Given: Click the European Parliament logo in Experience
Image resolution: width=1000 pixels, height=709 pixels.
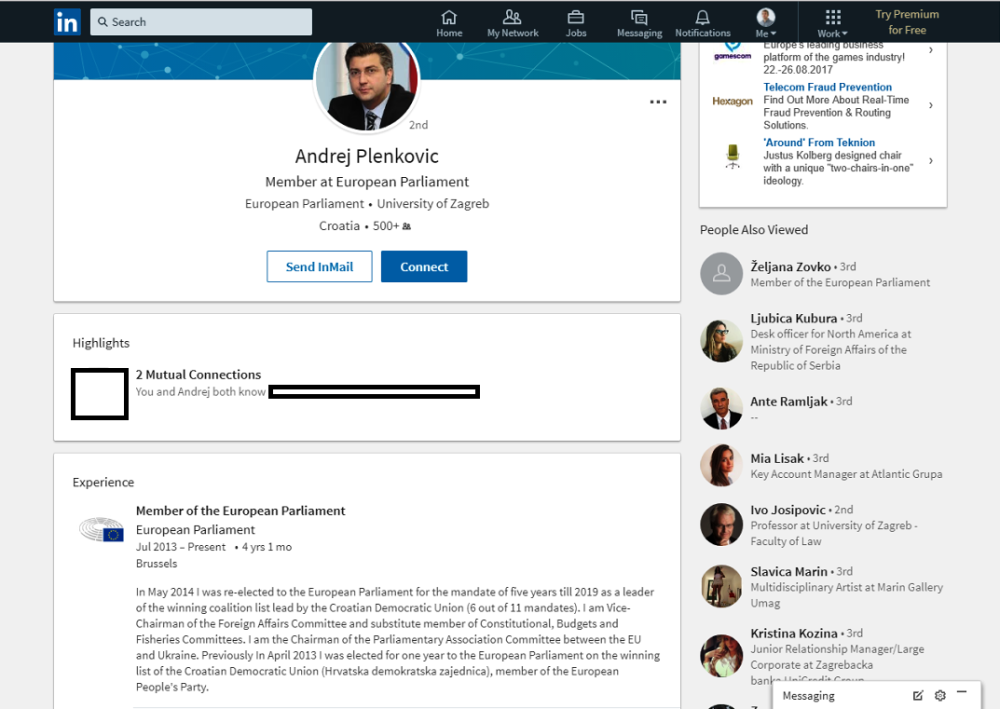Looking at the screenshot, I should [101, 529].
